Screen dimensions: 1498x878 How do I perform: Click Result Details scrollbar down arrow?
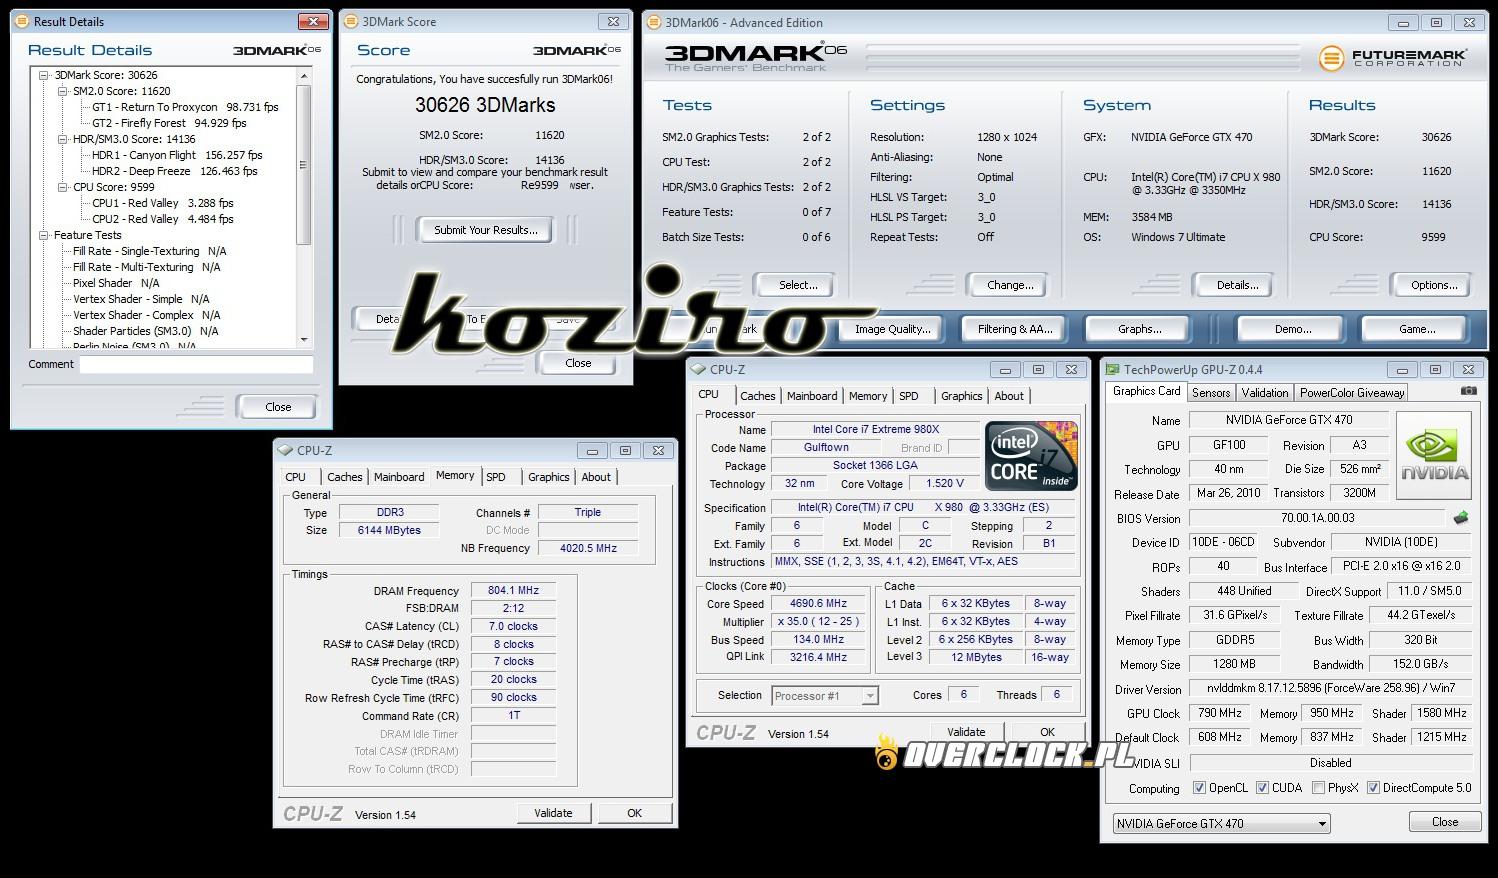pyautogui.click(x=304, y=340)
